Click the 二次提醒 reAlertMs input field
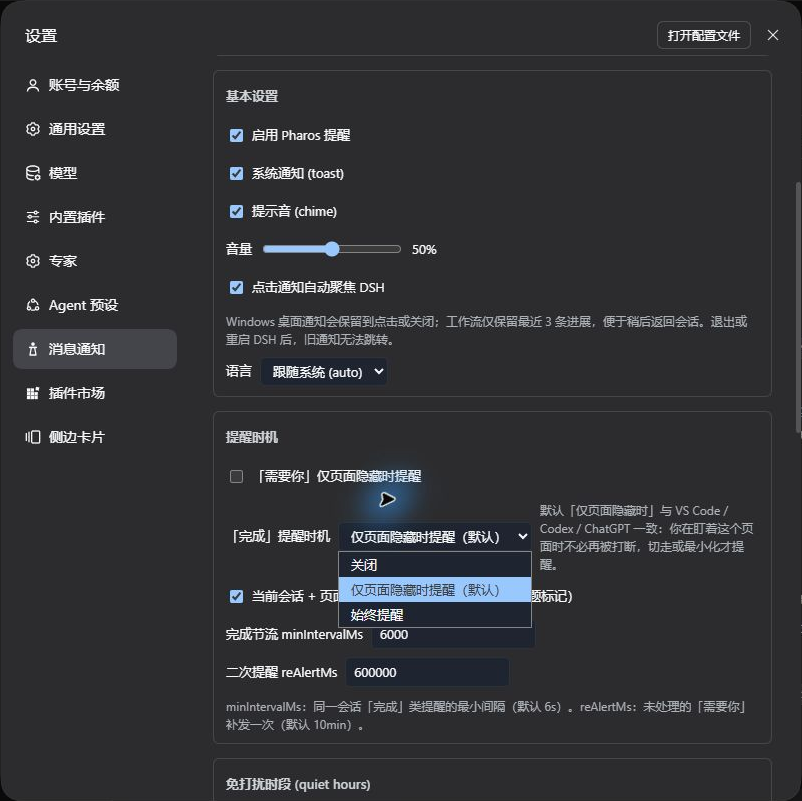The image size is (802, 801). click(428, 672)
